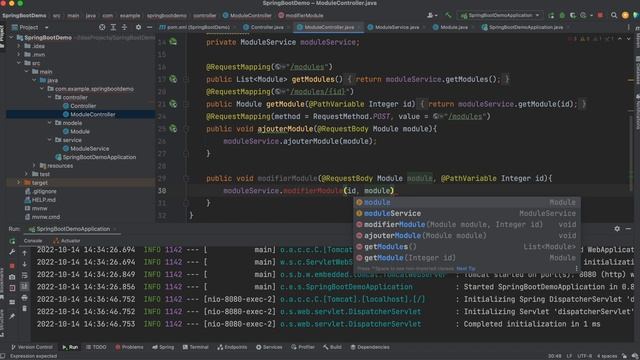Open Problems tool window
This screenshot has width=640, height=360.
[129, 347]
